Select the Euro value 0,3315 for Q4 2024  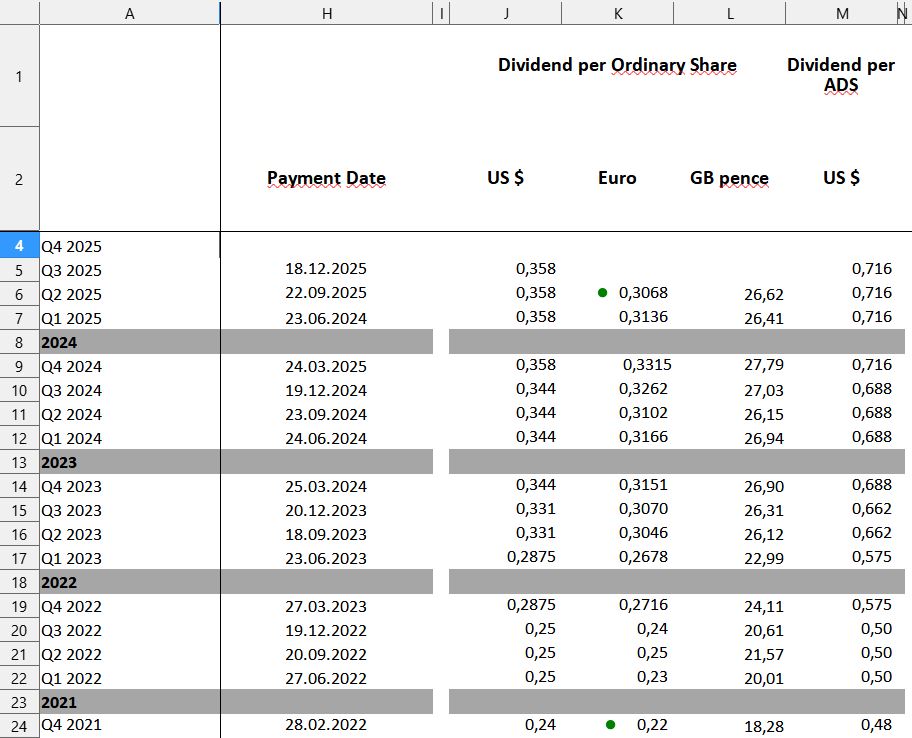(646, 365)
